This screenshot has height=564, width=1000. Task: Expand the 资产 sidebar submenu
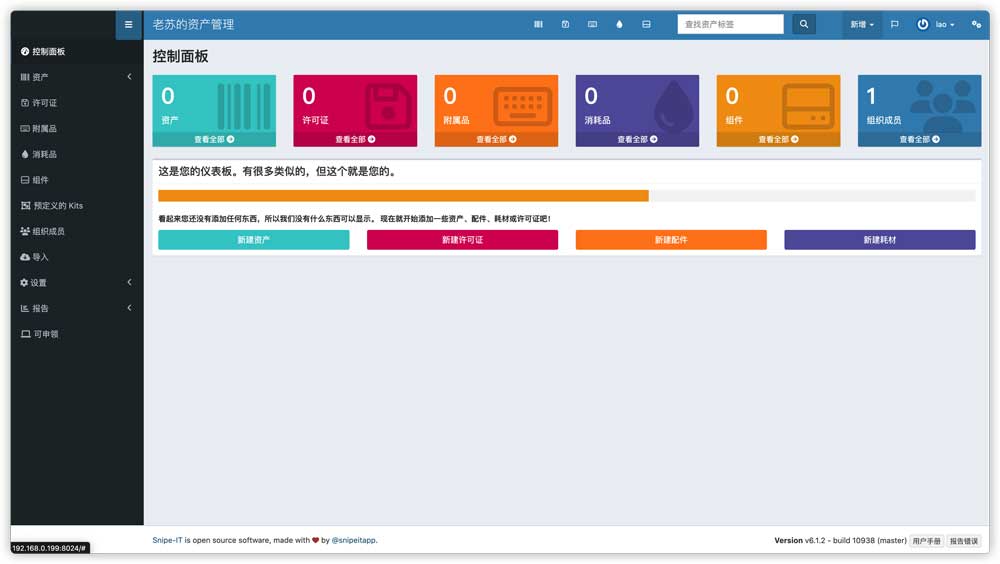[x=76, y=77]
